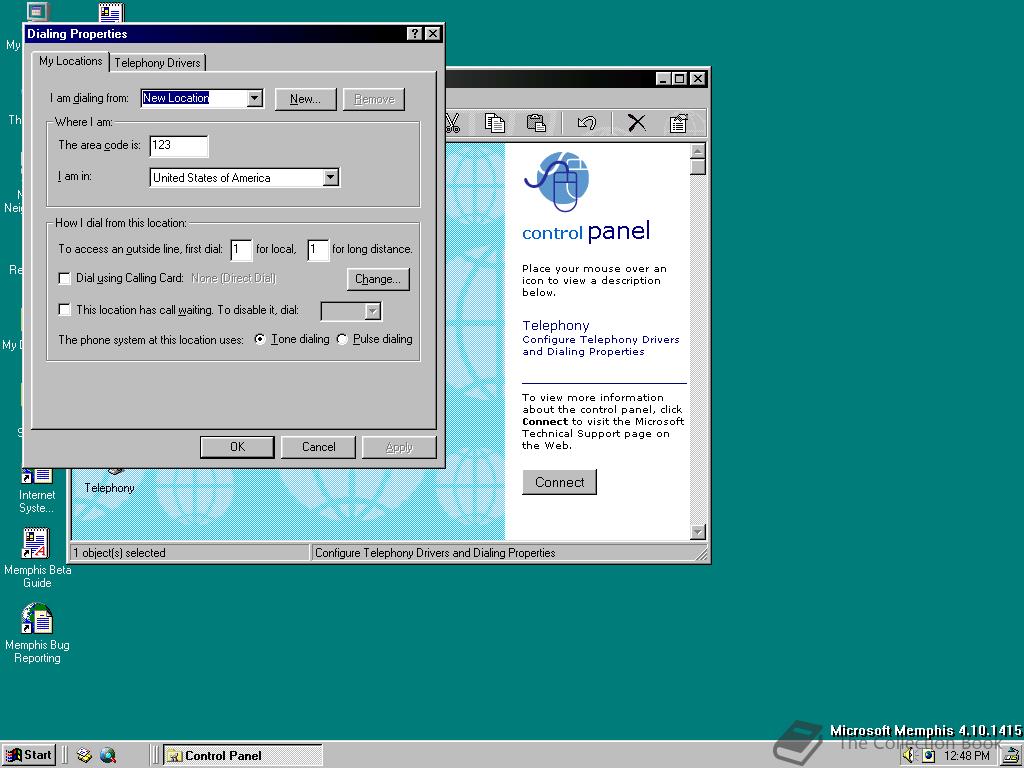Click the New... location button

point(305,99)
